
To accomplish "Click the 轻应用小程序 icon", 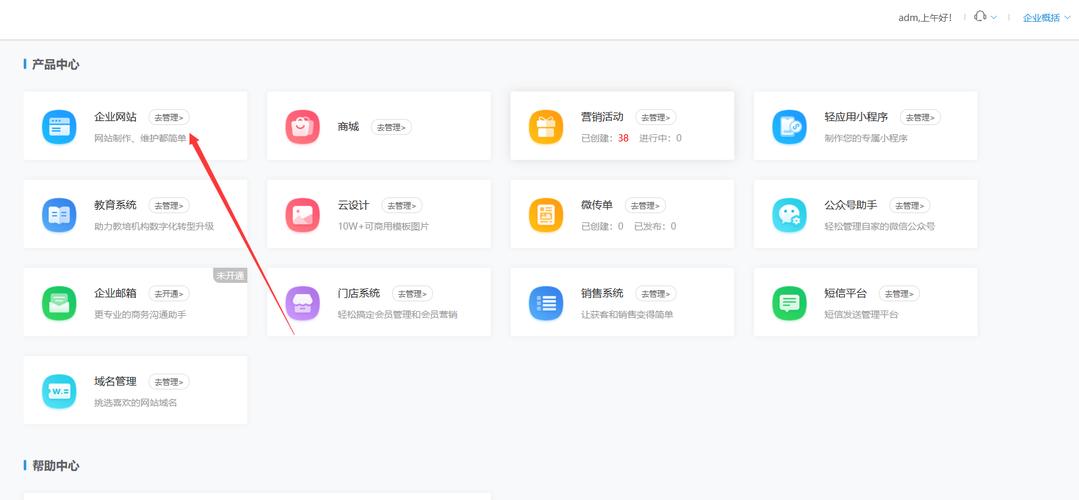I will click(x=789, y=127).
